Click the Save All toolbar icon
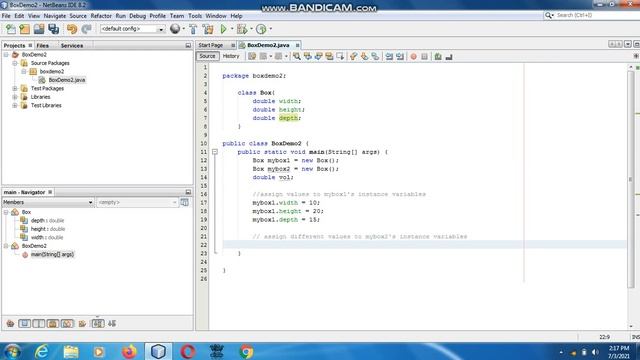 pyautogui.click(x=53, y=29)
